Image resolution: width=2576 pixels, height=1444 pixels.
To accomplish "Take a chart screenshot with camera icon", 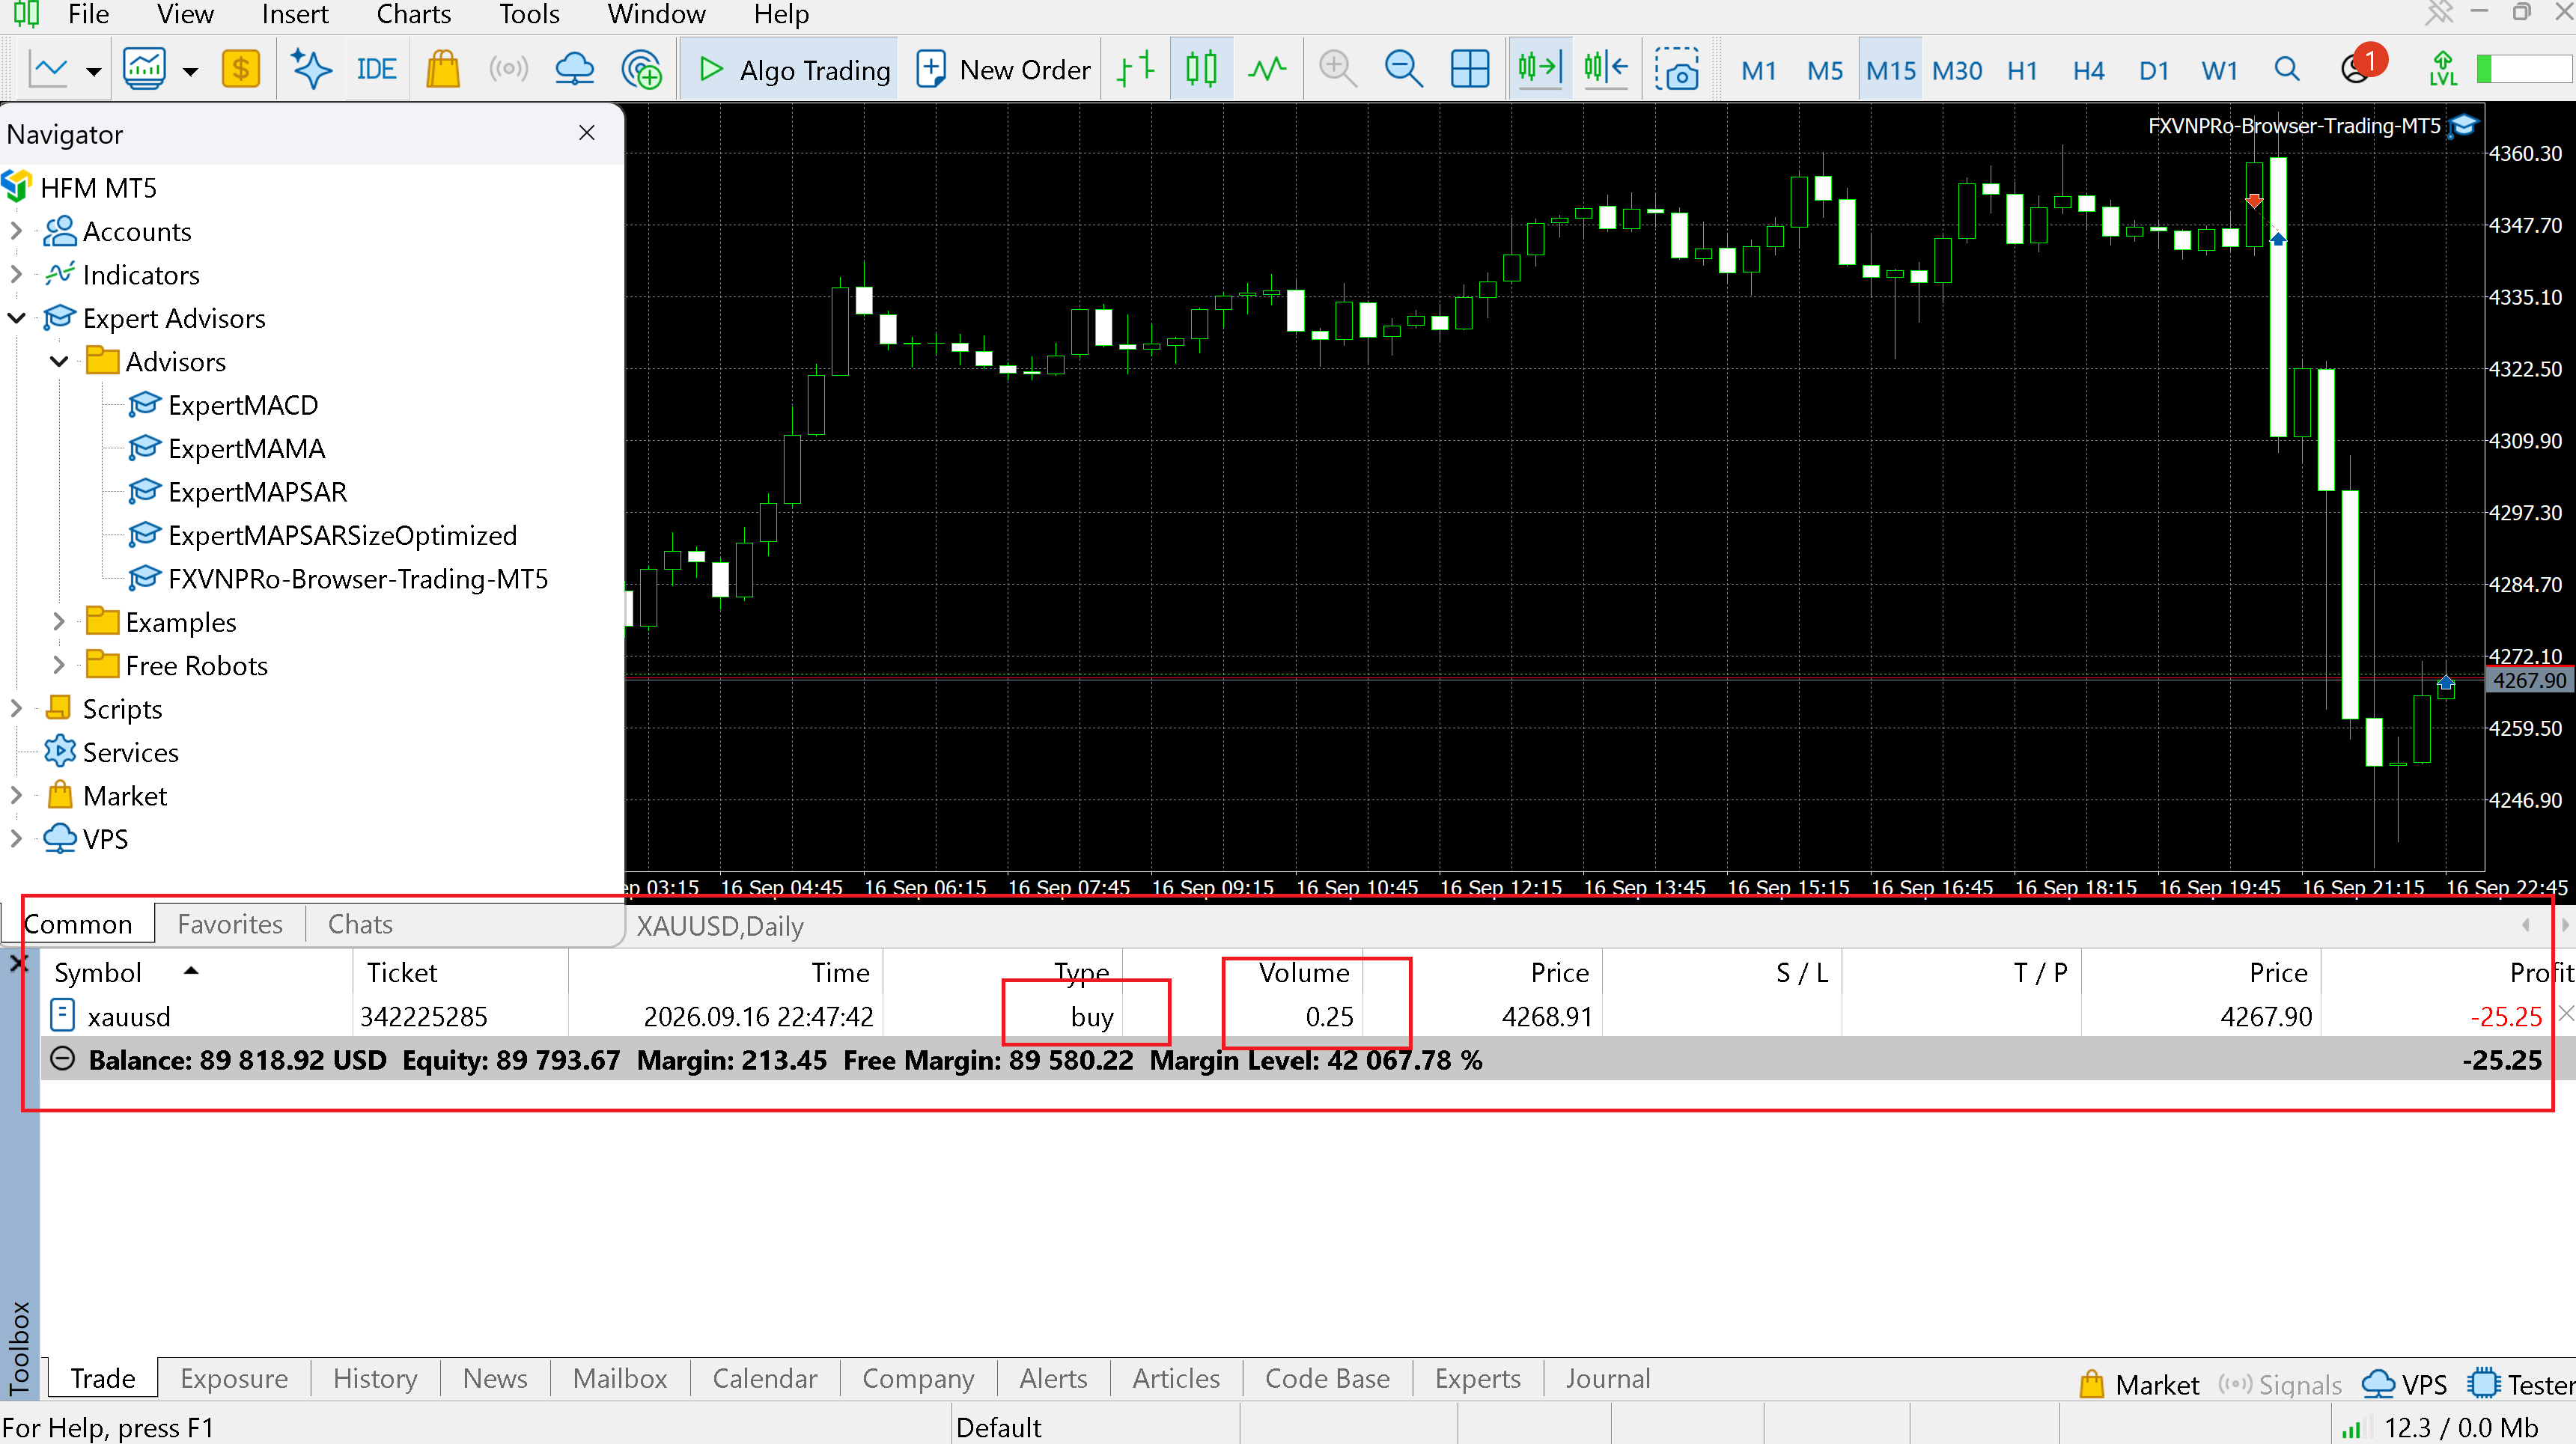I will click(1677, 70).
